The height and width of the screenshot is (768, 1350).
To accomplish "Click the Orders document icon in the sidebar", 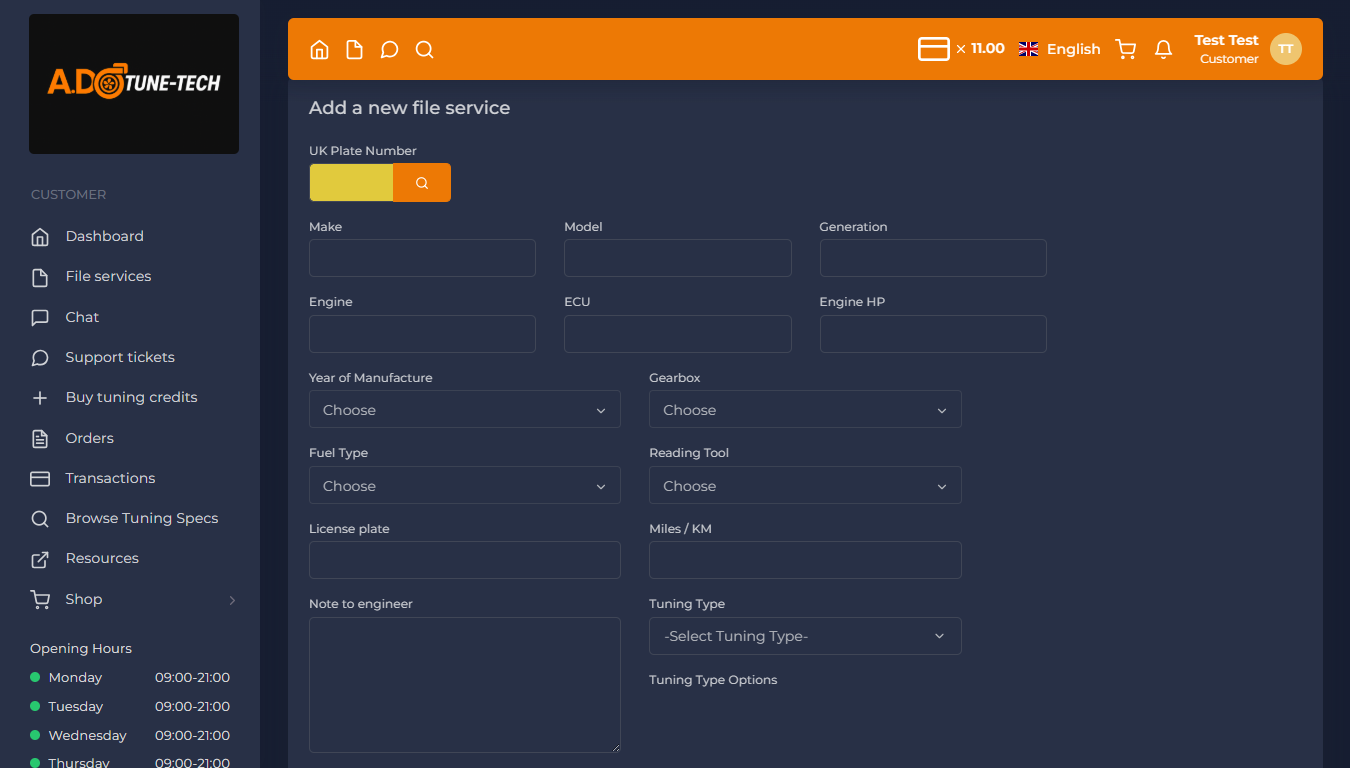I will pyautogui.click(x=40, y=438).
